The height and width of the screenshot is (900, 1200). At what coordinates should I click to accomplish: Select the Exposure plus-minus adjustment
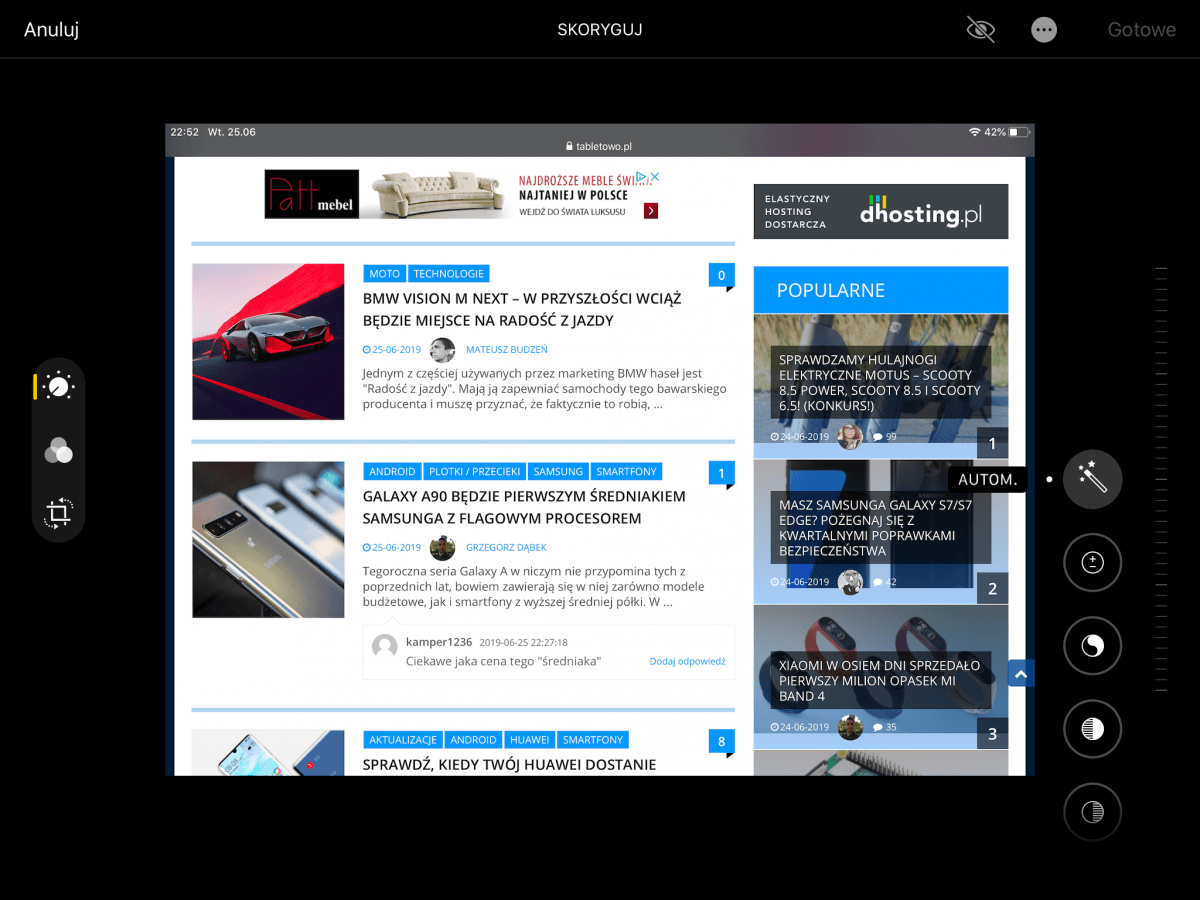(1092, 563)
